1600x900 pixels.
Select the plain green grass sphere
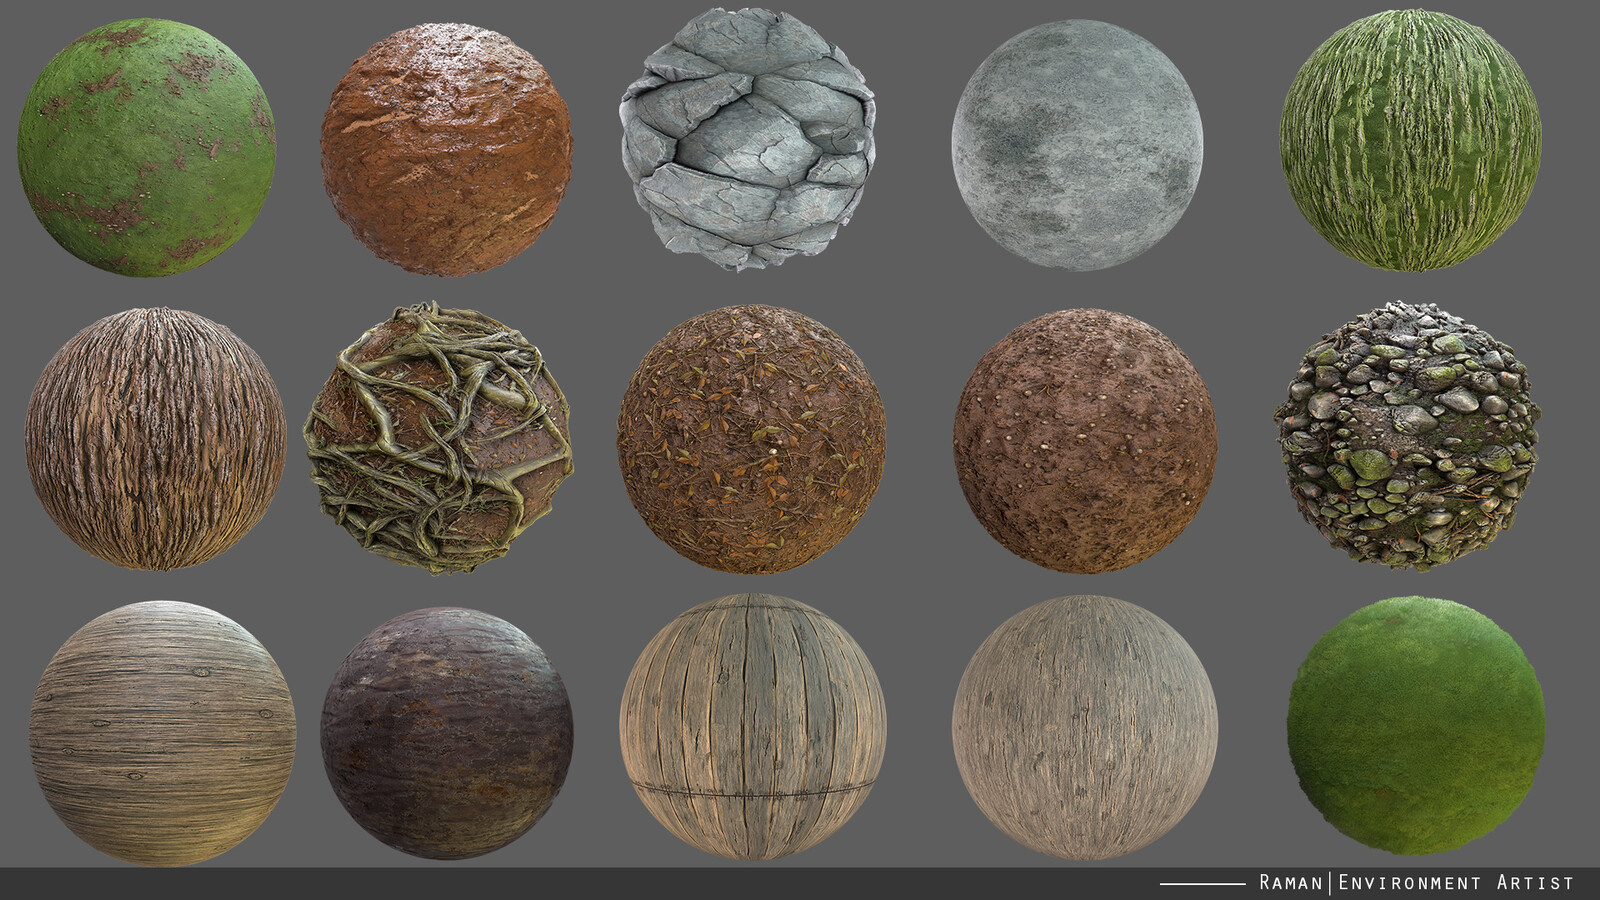[x=1416, y=726]
